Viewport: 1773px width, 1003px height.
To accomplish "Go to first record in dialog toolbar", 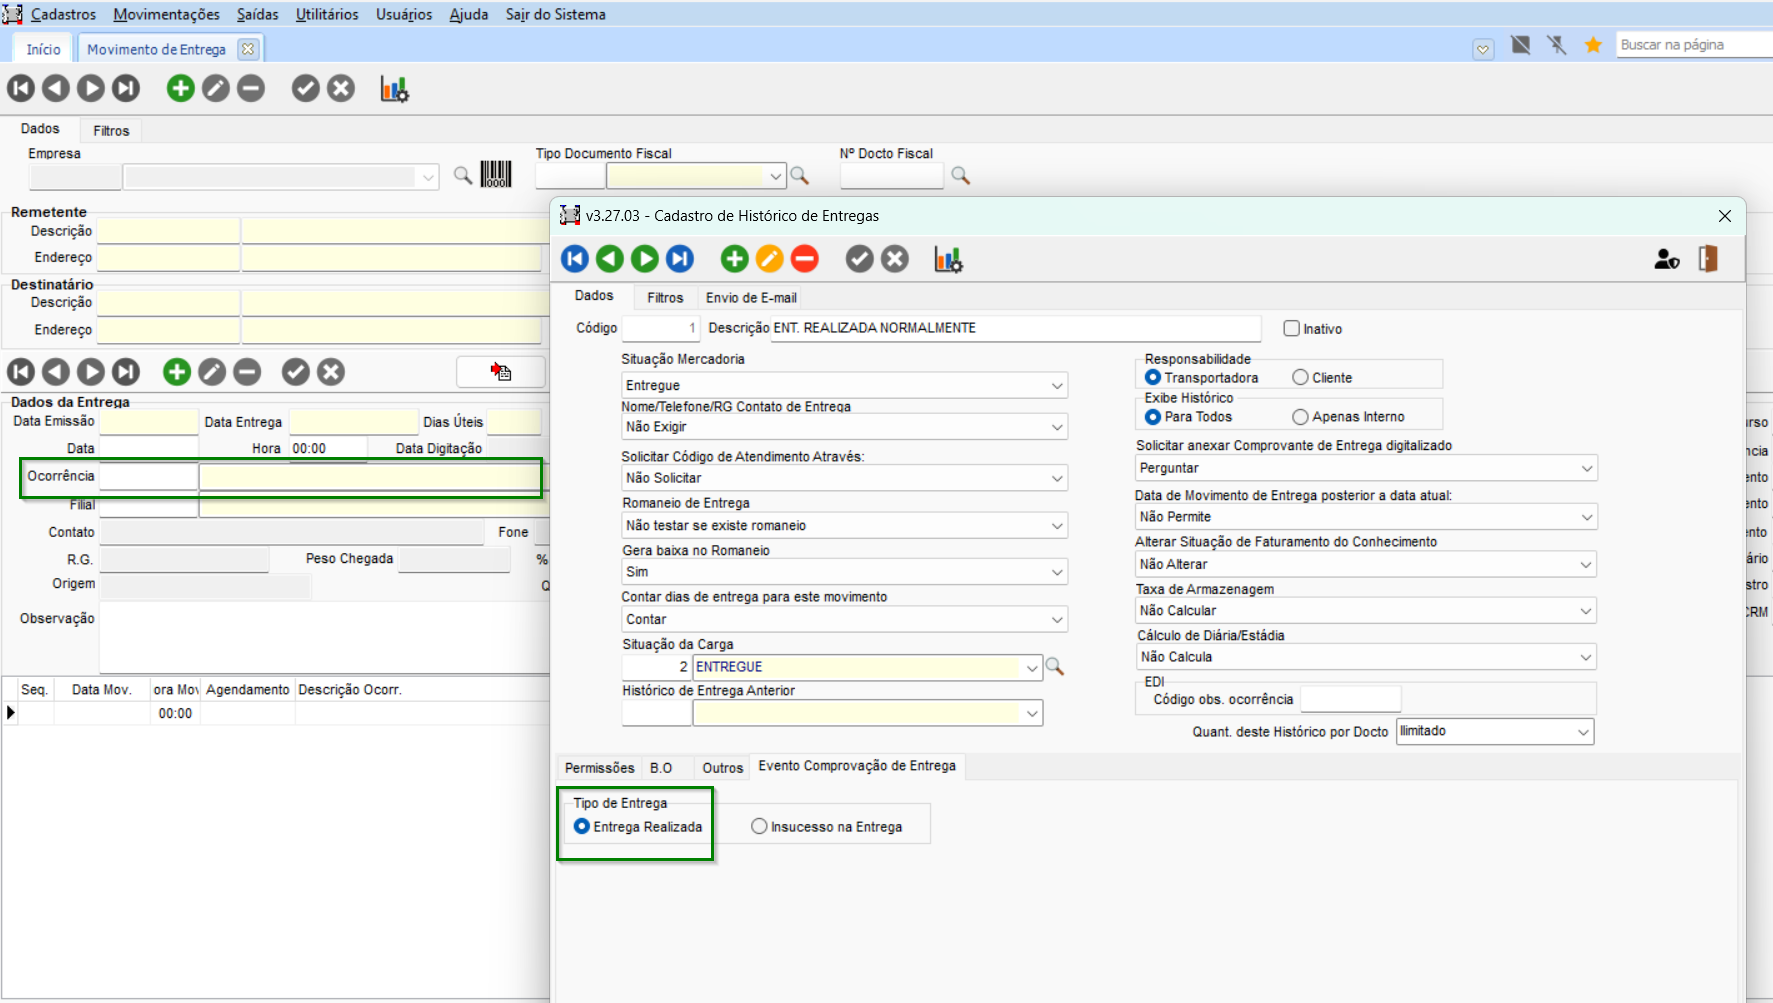I will (x=575, y=259).
